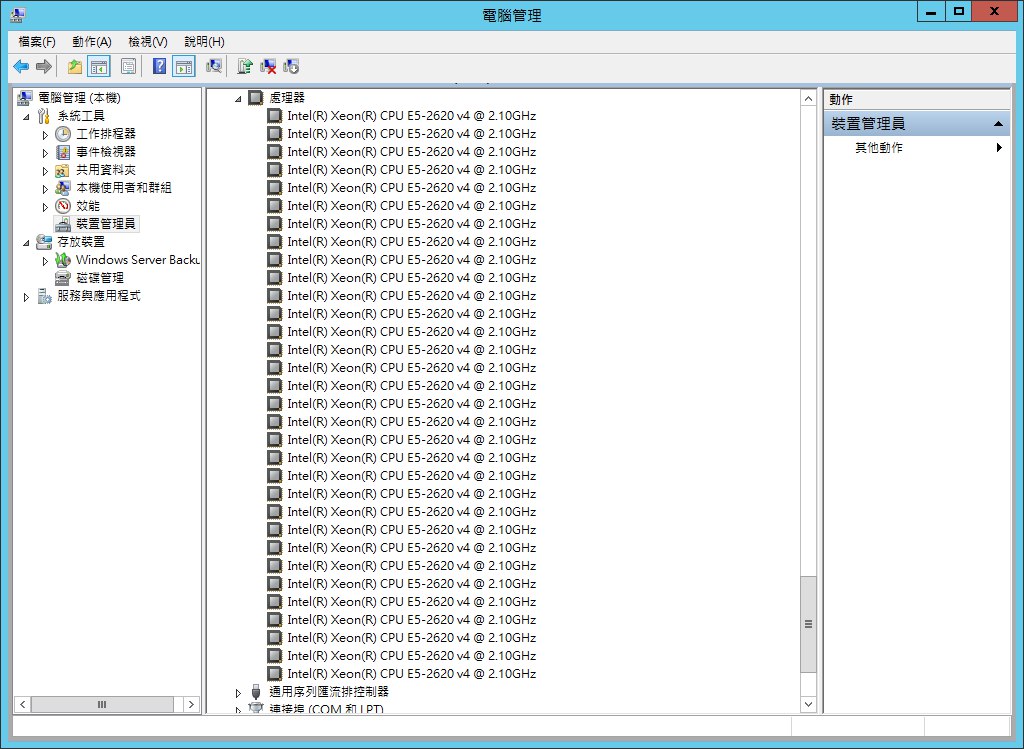Open Properties toolbar icon
The image size is (1024, 749).
click(129, 66)
